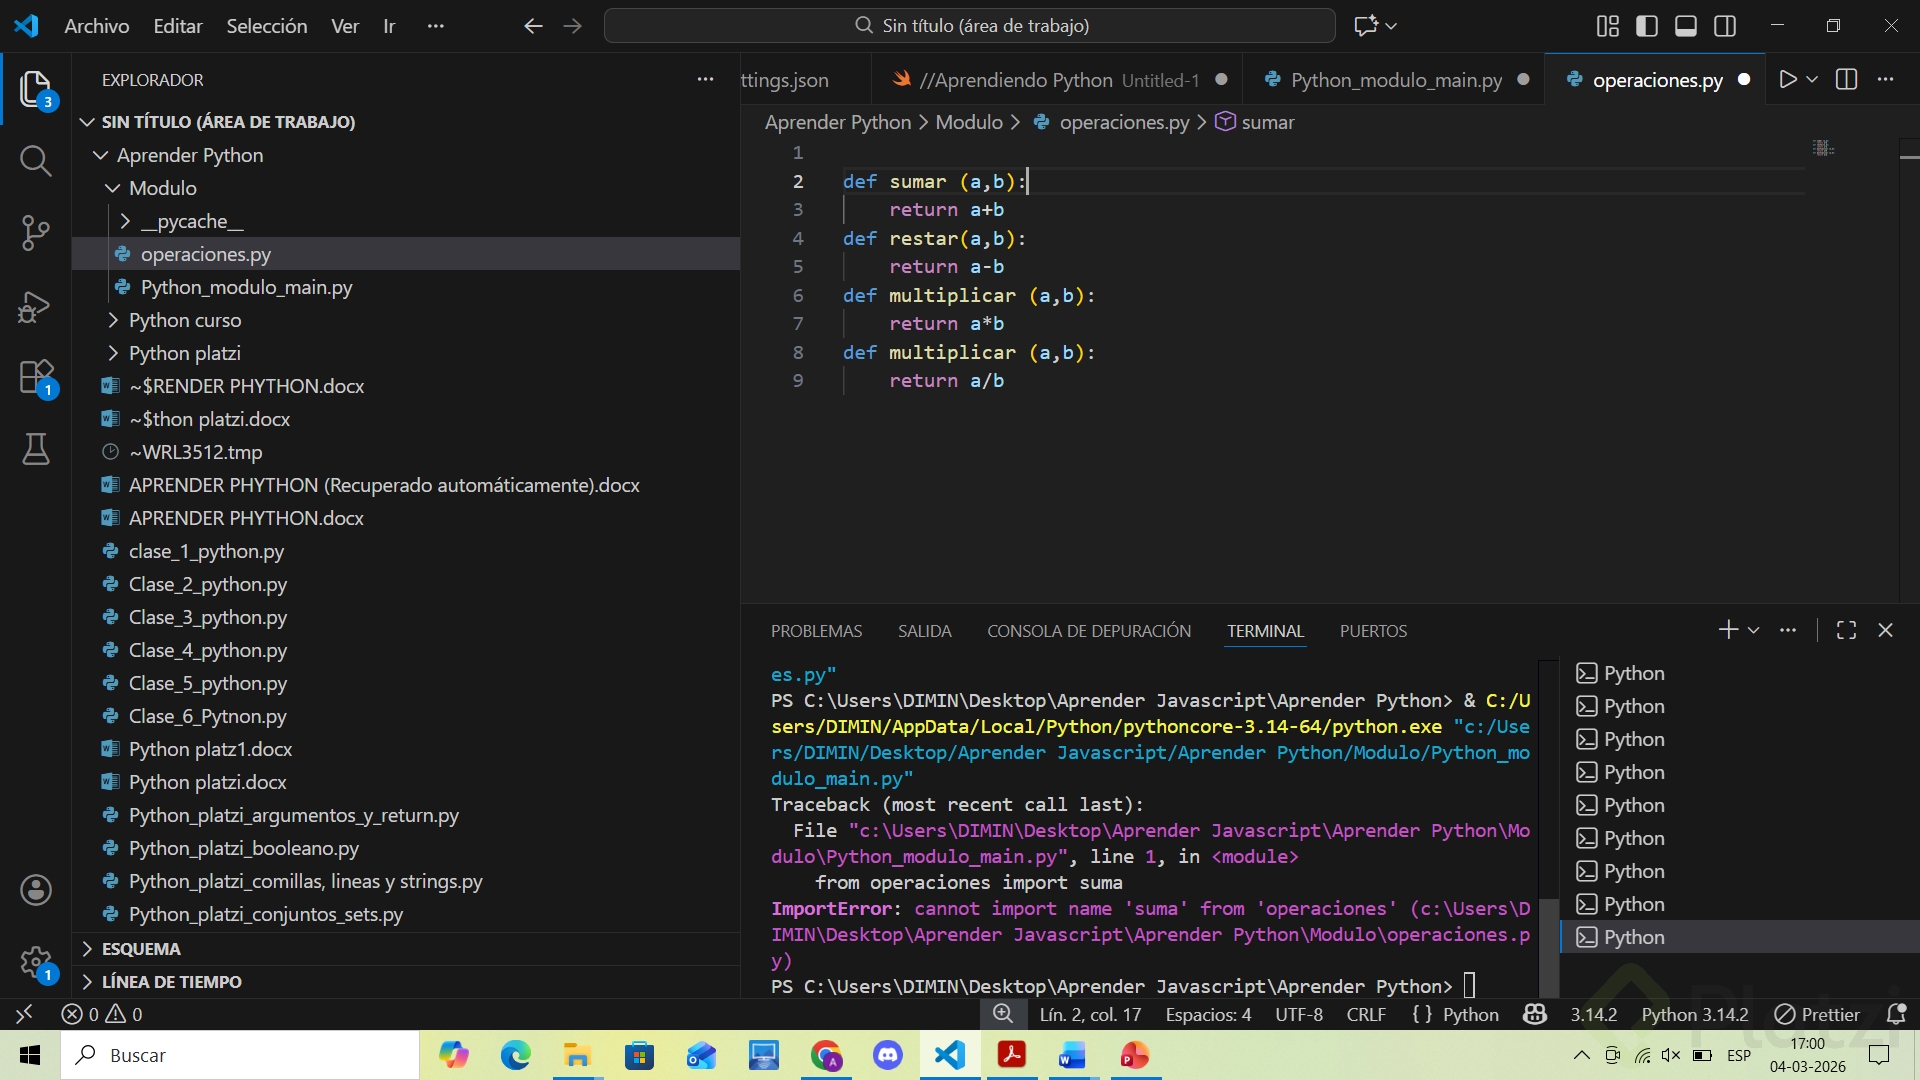Toggle the primary sidebar visibility
The width and height of the screenshot is (1920, 1080).
1646,26
